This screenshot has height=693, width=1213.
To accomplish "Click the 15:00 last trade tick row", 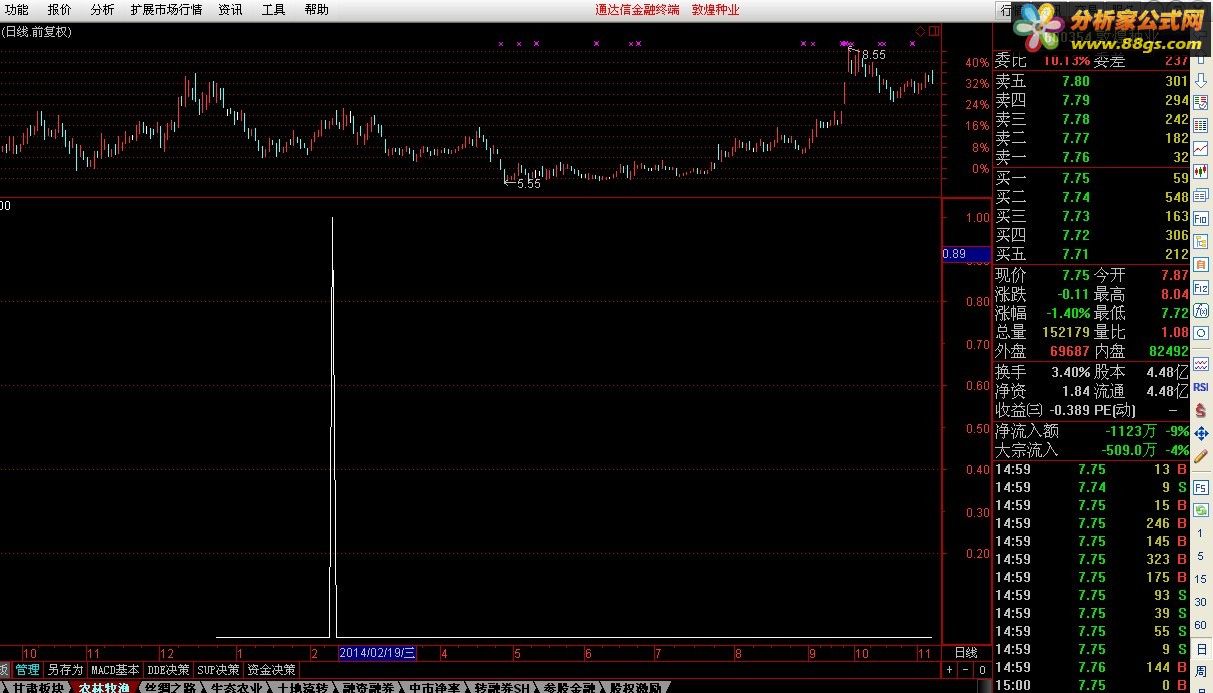I will coord(1091,685).
